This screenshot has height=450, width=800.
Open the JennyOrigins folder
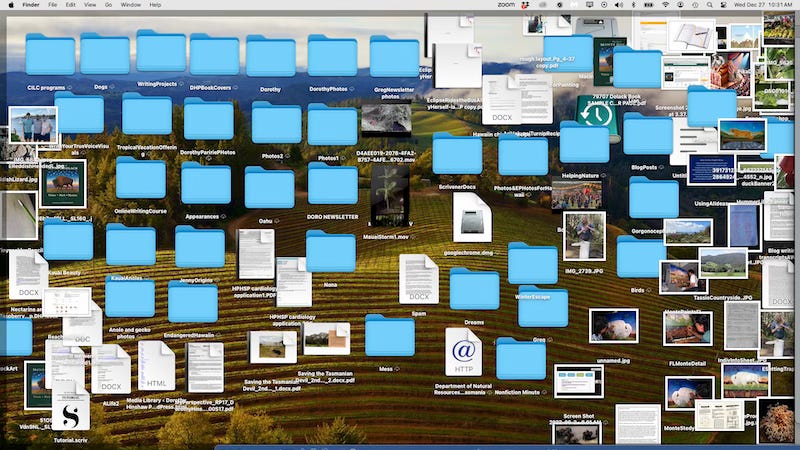click(x=199, y=247)
